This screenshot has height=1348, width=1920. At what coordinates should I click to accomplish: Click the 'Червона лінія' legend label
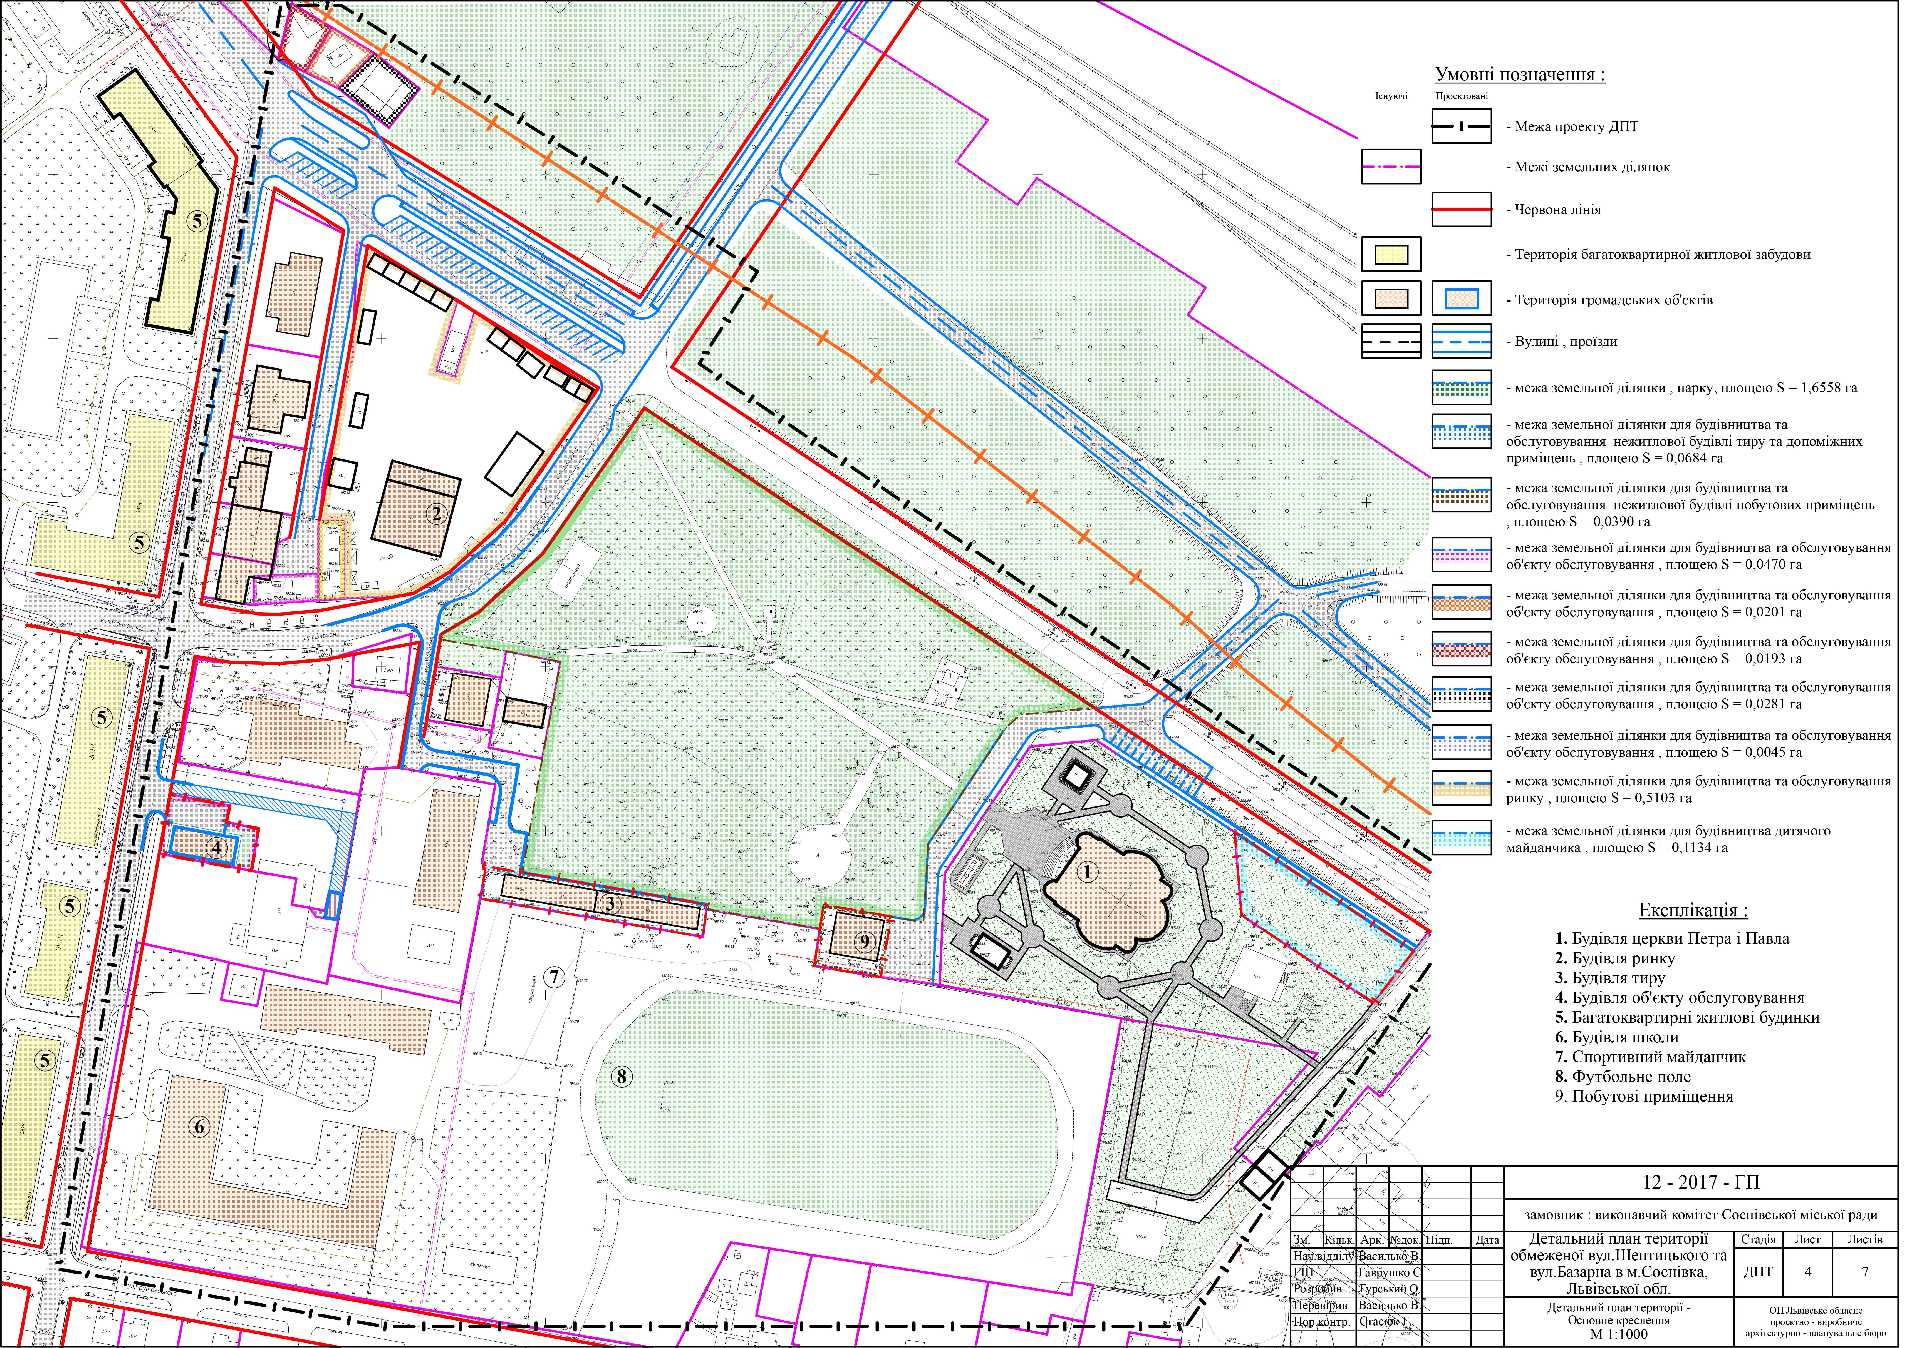pos(1558,211)
